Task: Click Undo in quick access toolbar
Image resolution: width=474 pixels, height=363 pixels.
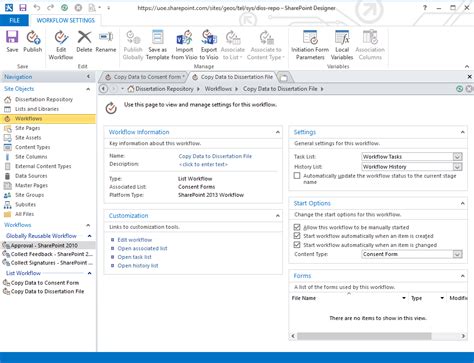Action: point(37,7)
